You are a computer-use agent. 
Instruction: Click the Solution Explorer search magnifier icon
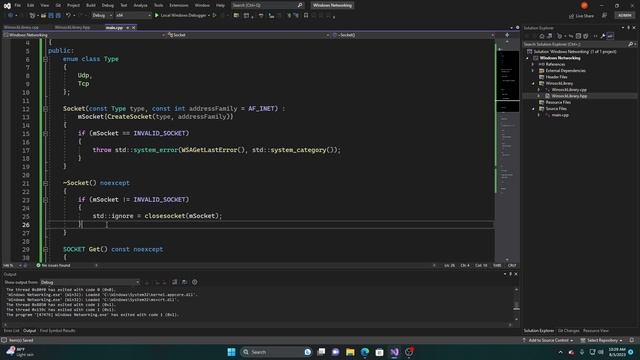[630, 44]
